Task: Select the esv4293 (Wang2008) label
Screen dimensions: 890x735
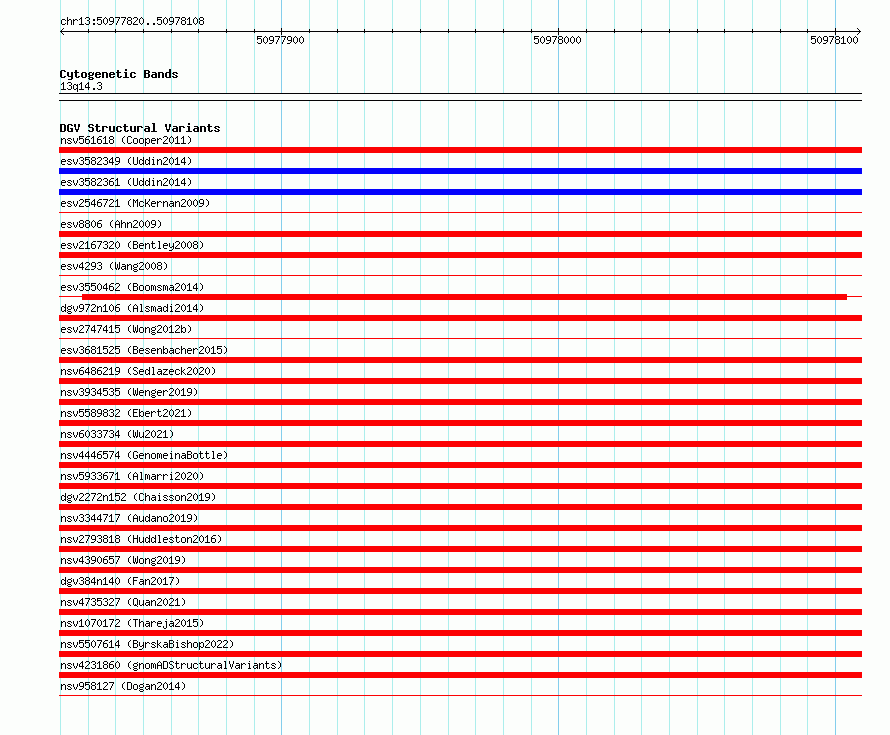Action: pyautogui.click(x=114, y=266)
